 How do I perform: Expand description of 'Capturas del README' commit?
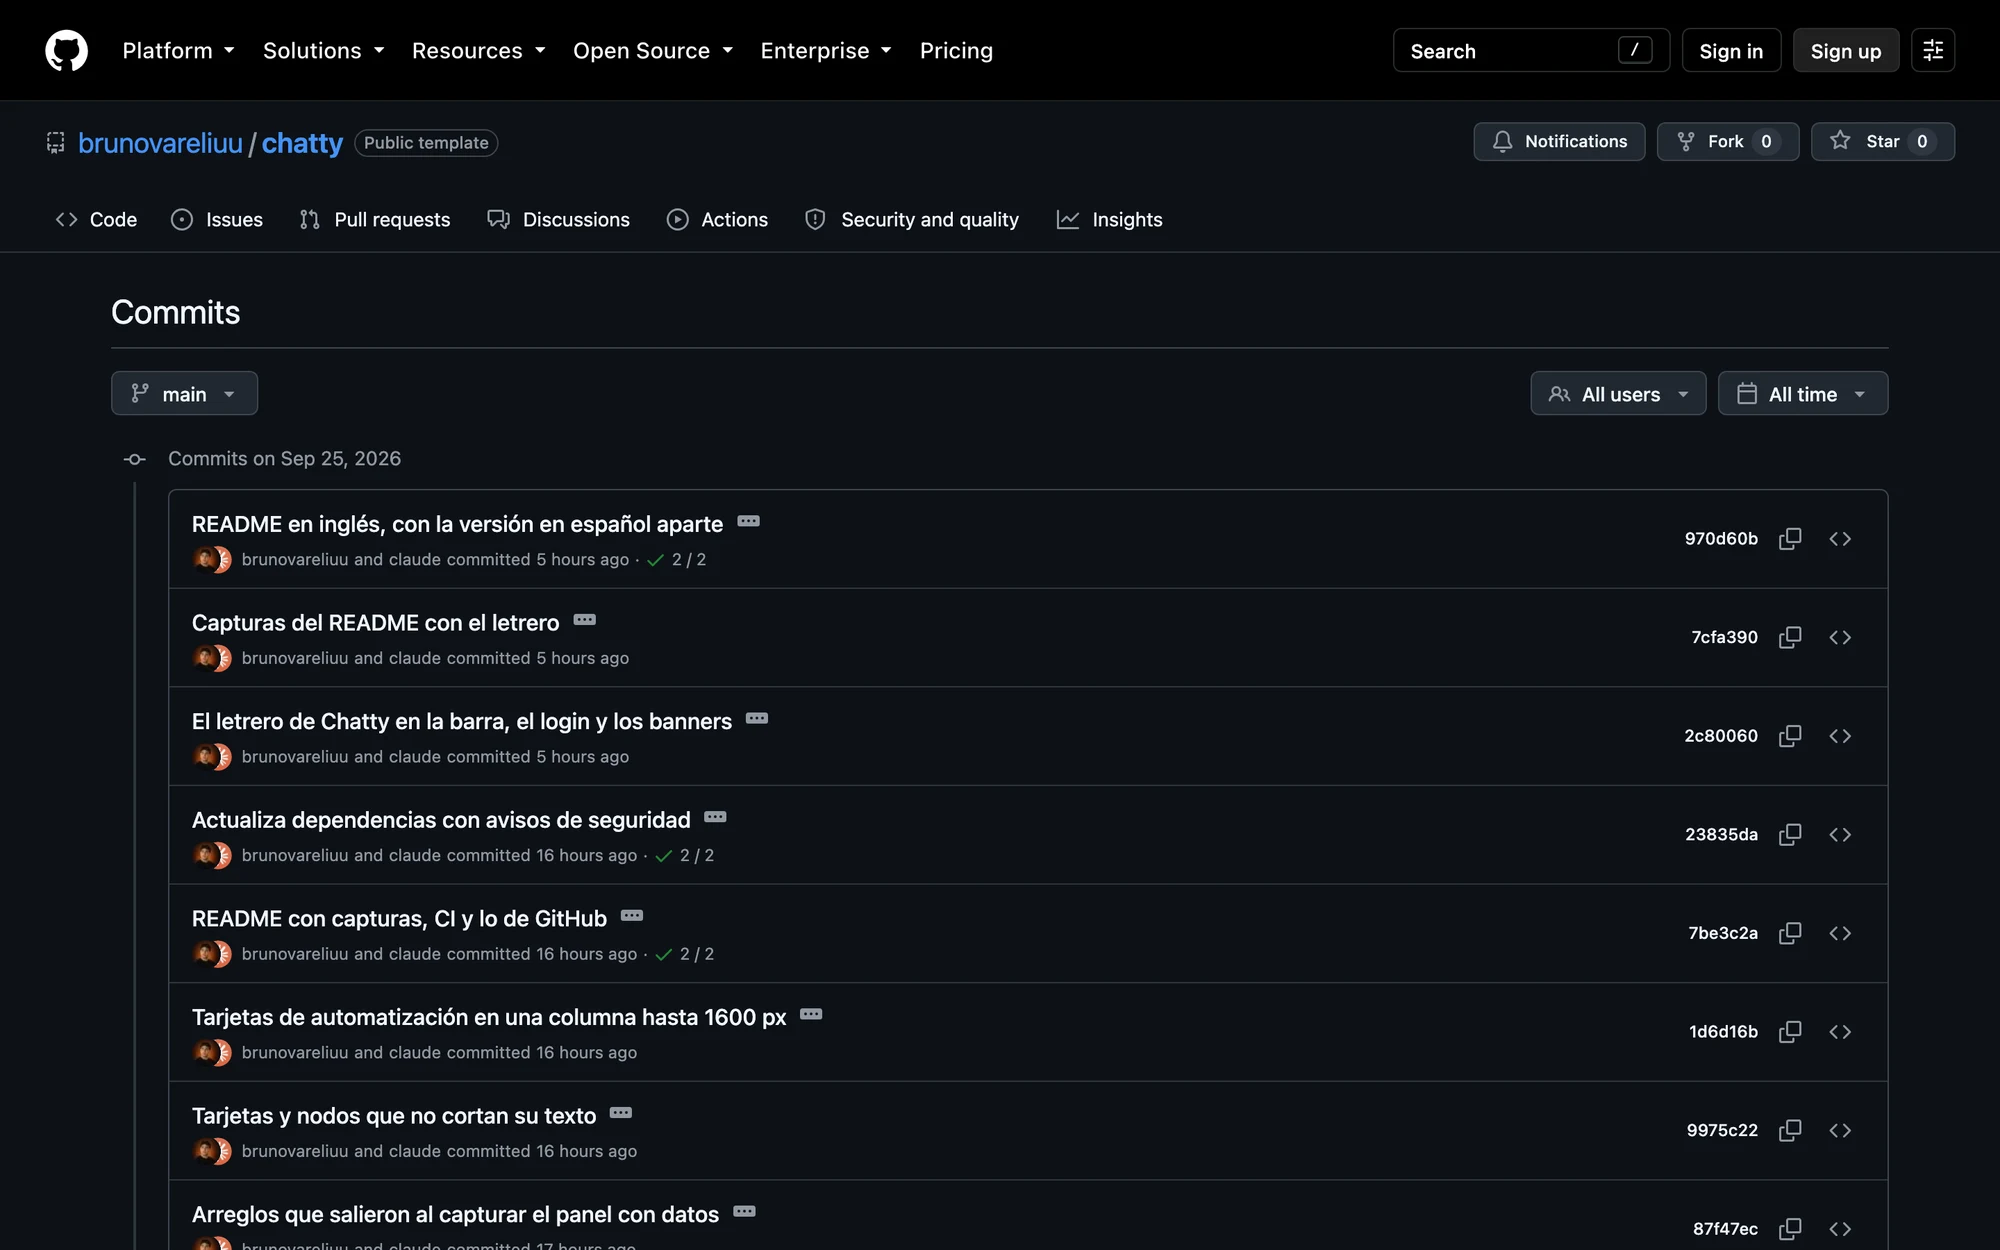click(x=585, y=620)
